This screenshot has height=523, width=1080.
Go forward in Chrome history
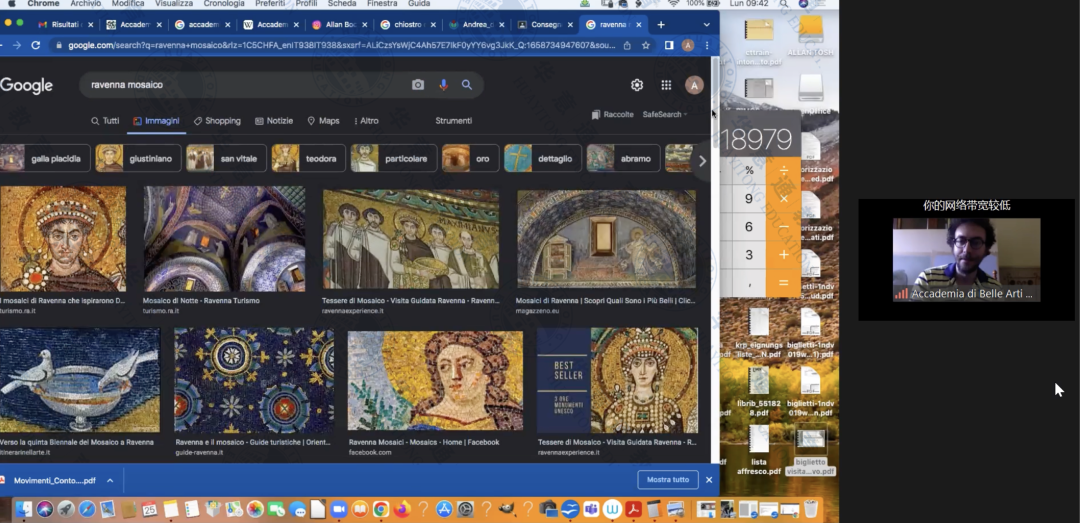pos(17,45)
